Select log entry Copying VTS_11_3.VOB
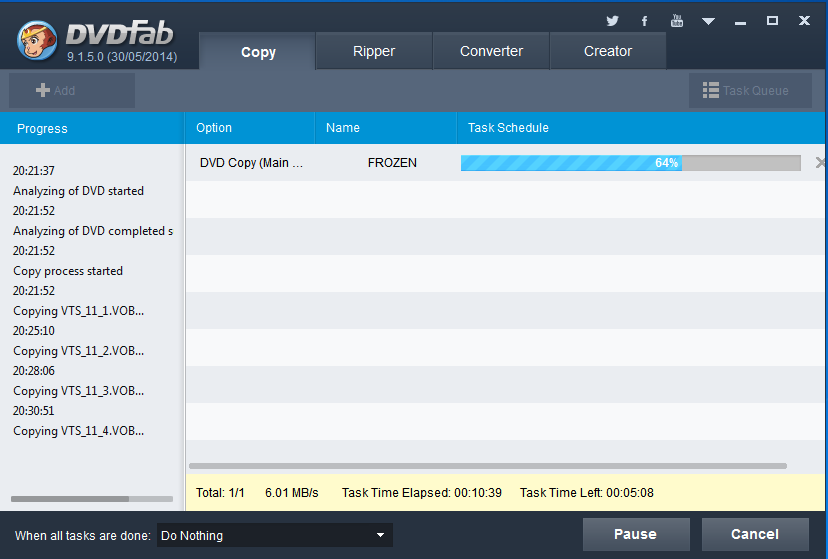 [x=78, y=391]
